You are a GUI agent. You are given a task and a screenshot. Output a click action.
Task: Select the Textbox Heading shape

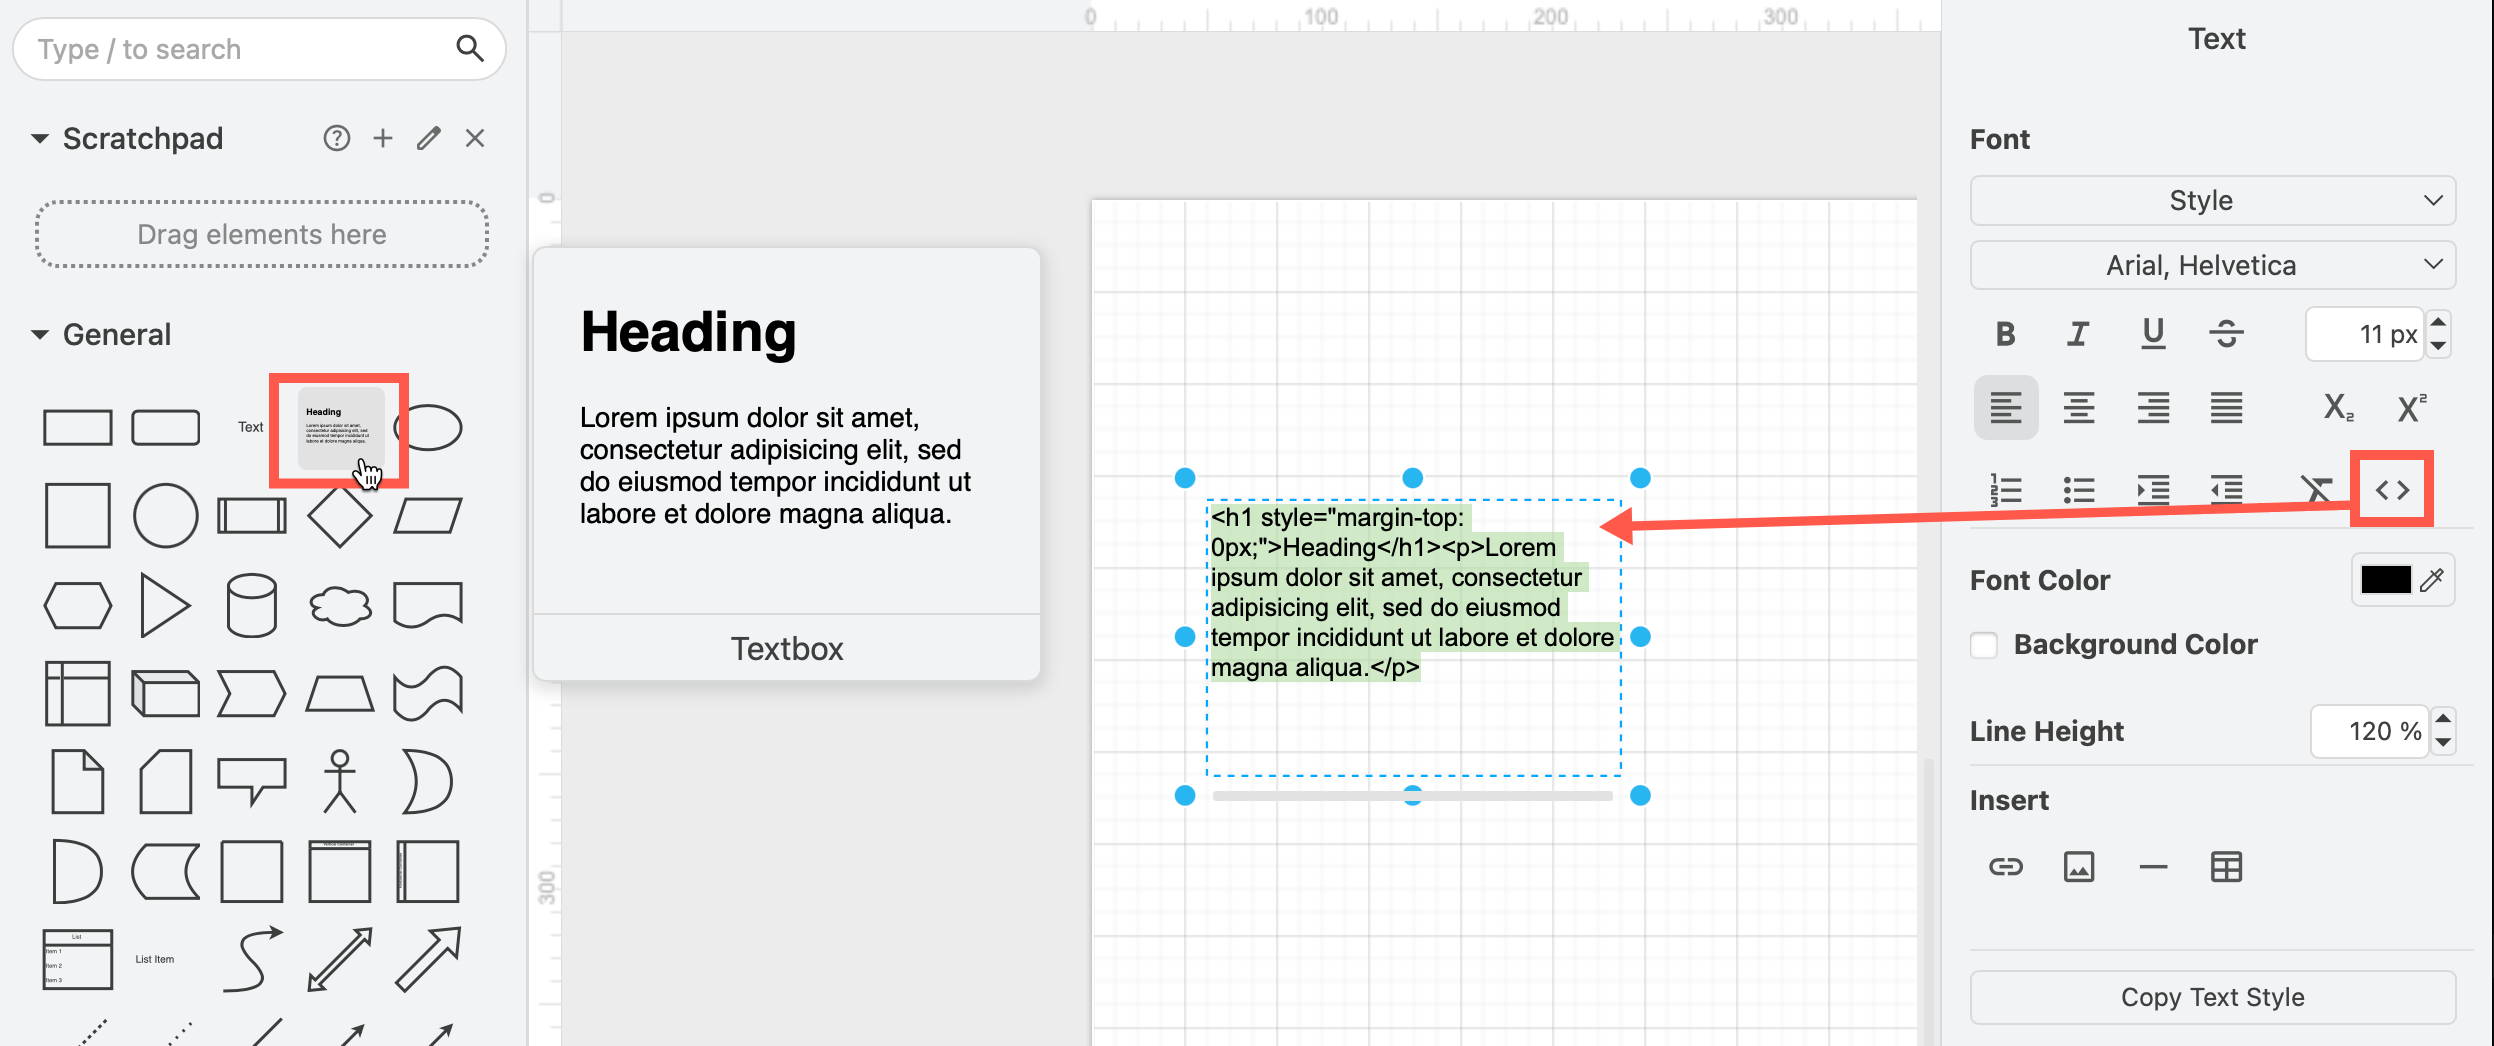click(340, 429)
